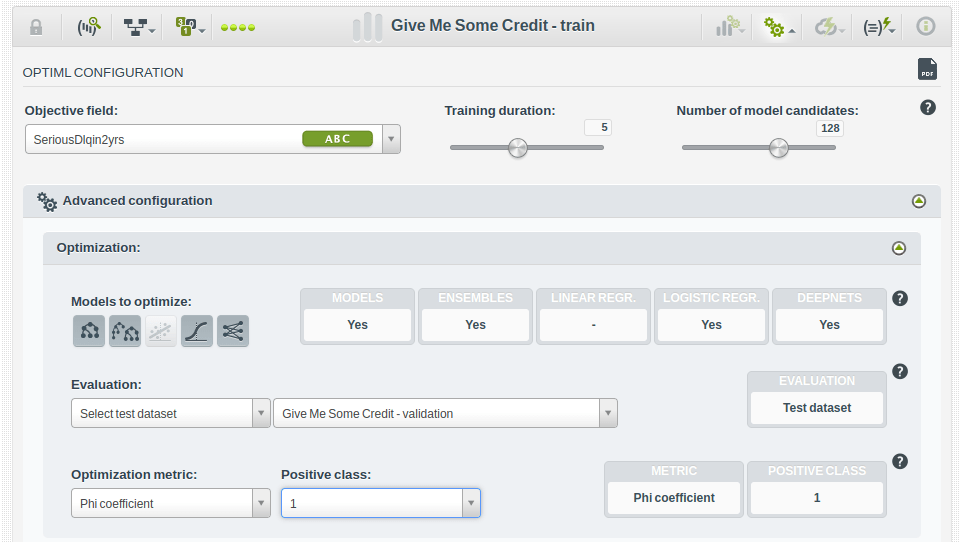Open the configuration gears menu in toolbar
Image resolution: width=959 pixels, height=542 pixels.
click(x=778, y=27)
